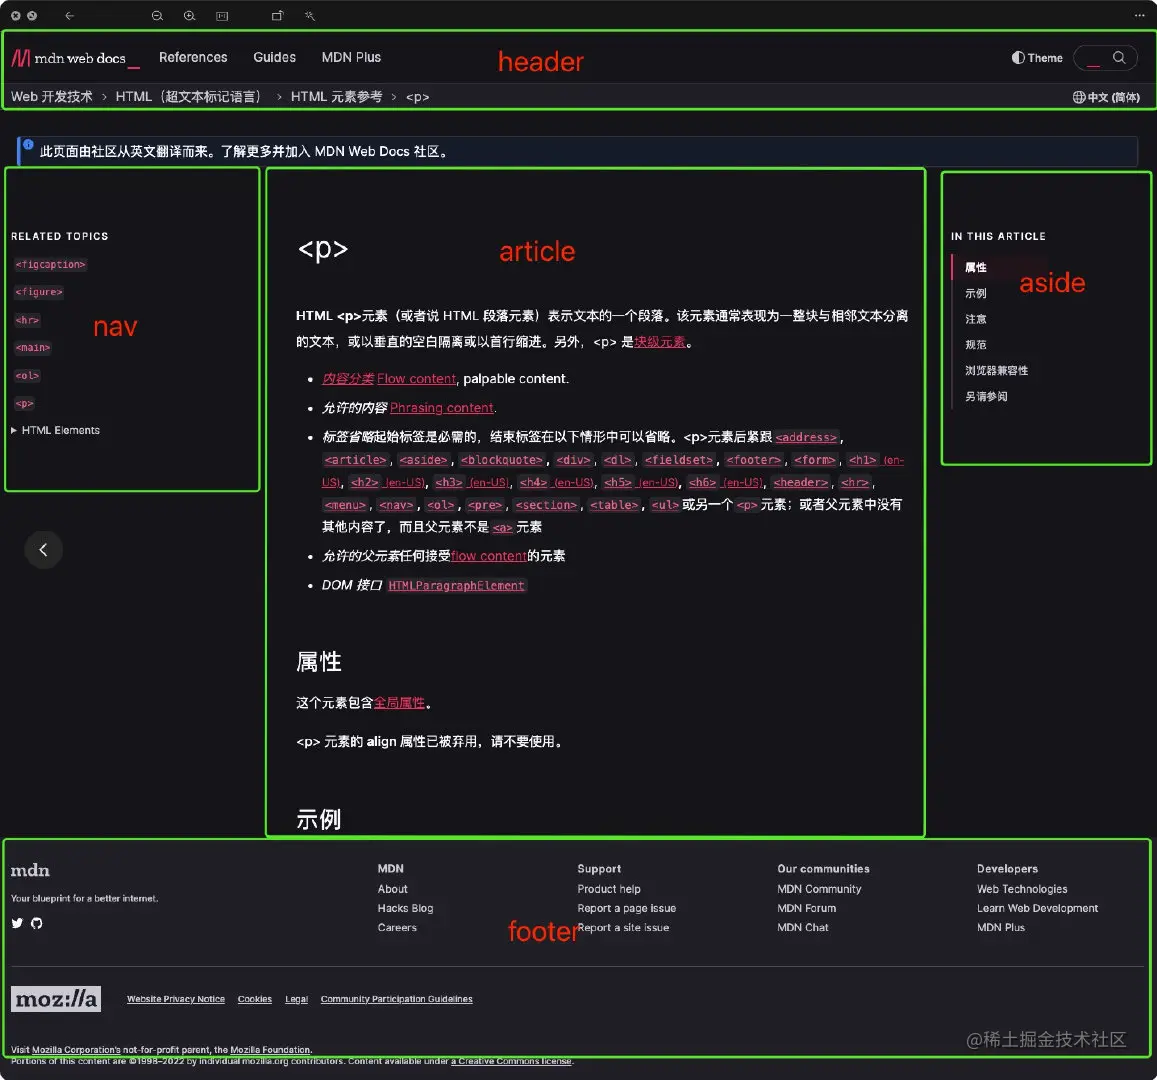Open Careers in the footer
The height and width of the screenshot is (1080, 1157).
pos(397,927)
